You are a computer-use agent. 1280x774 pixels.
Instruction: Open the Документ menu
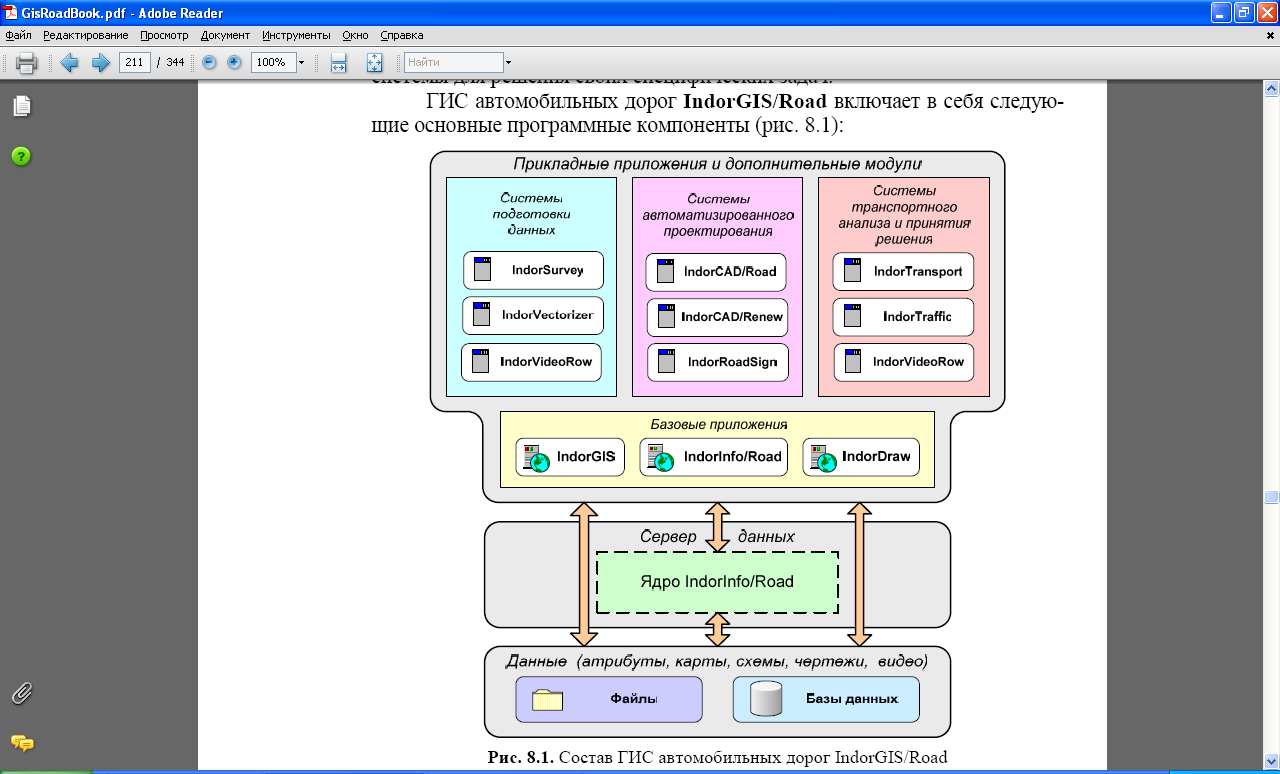[x=225, y=35]
